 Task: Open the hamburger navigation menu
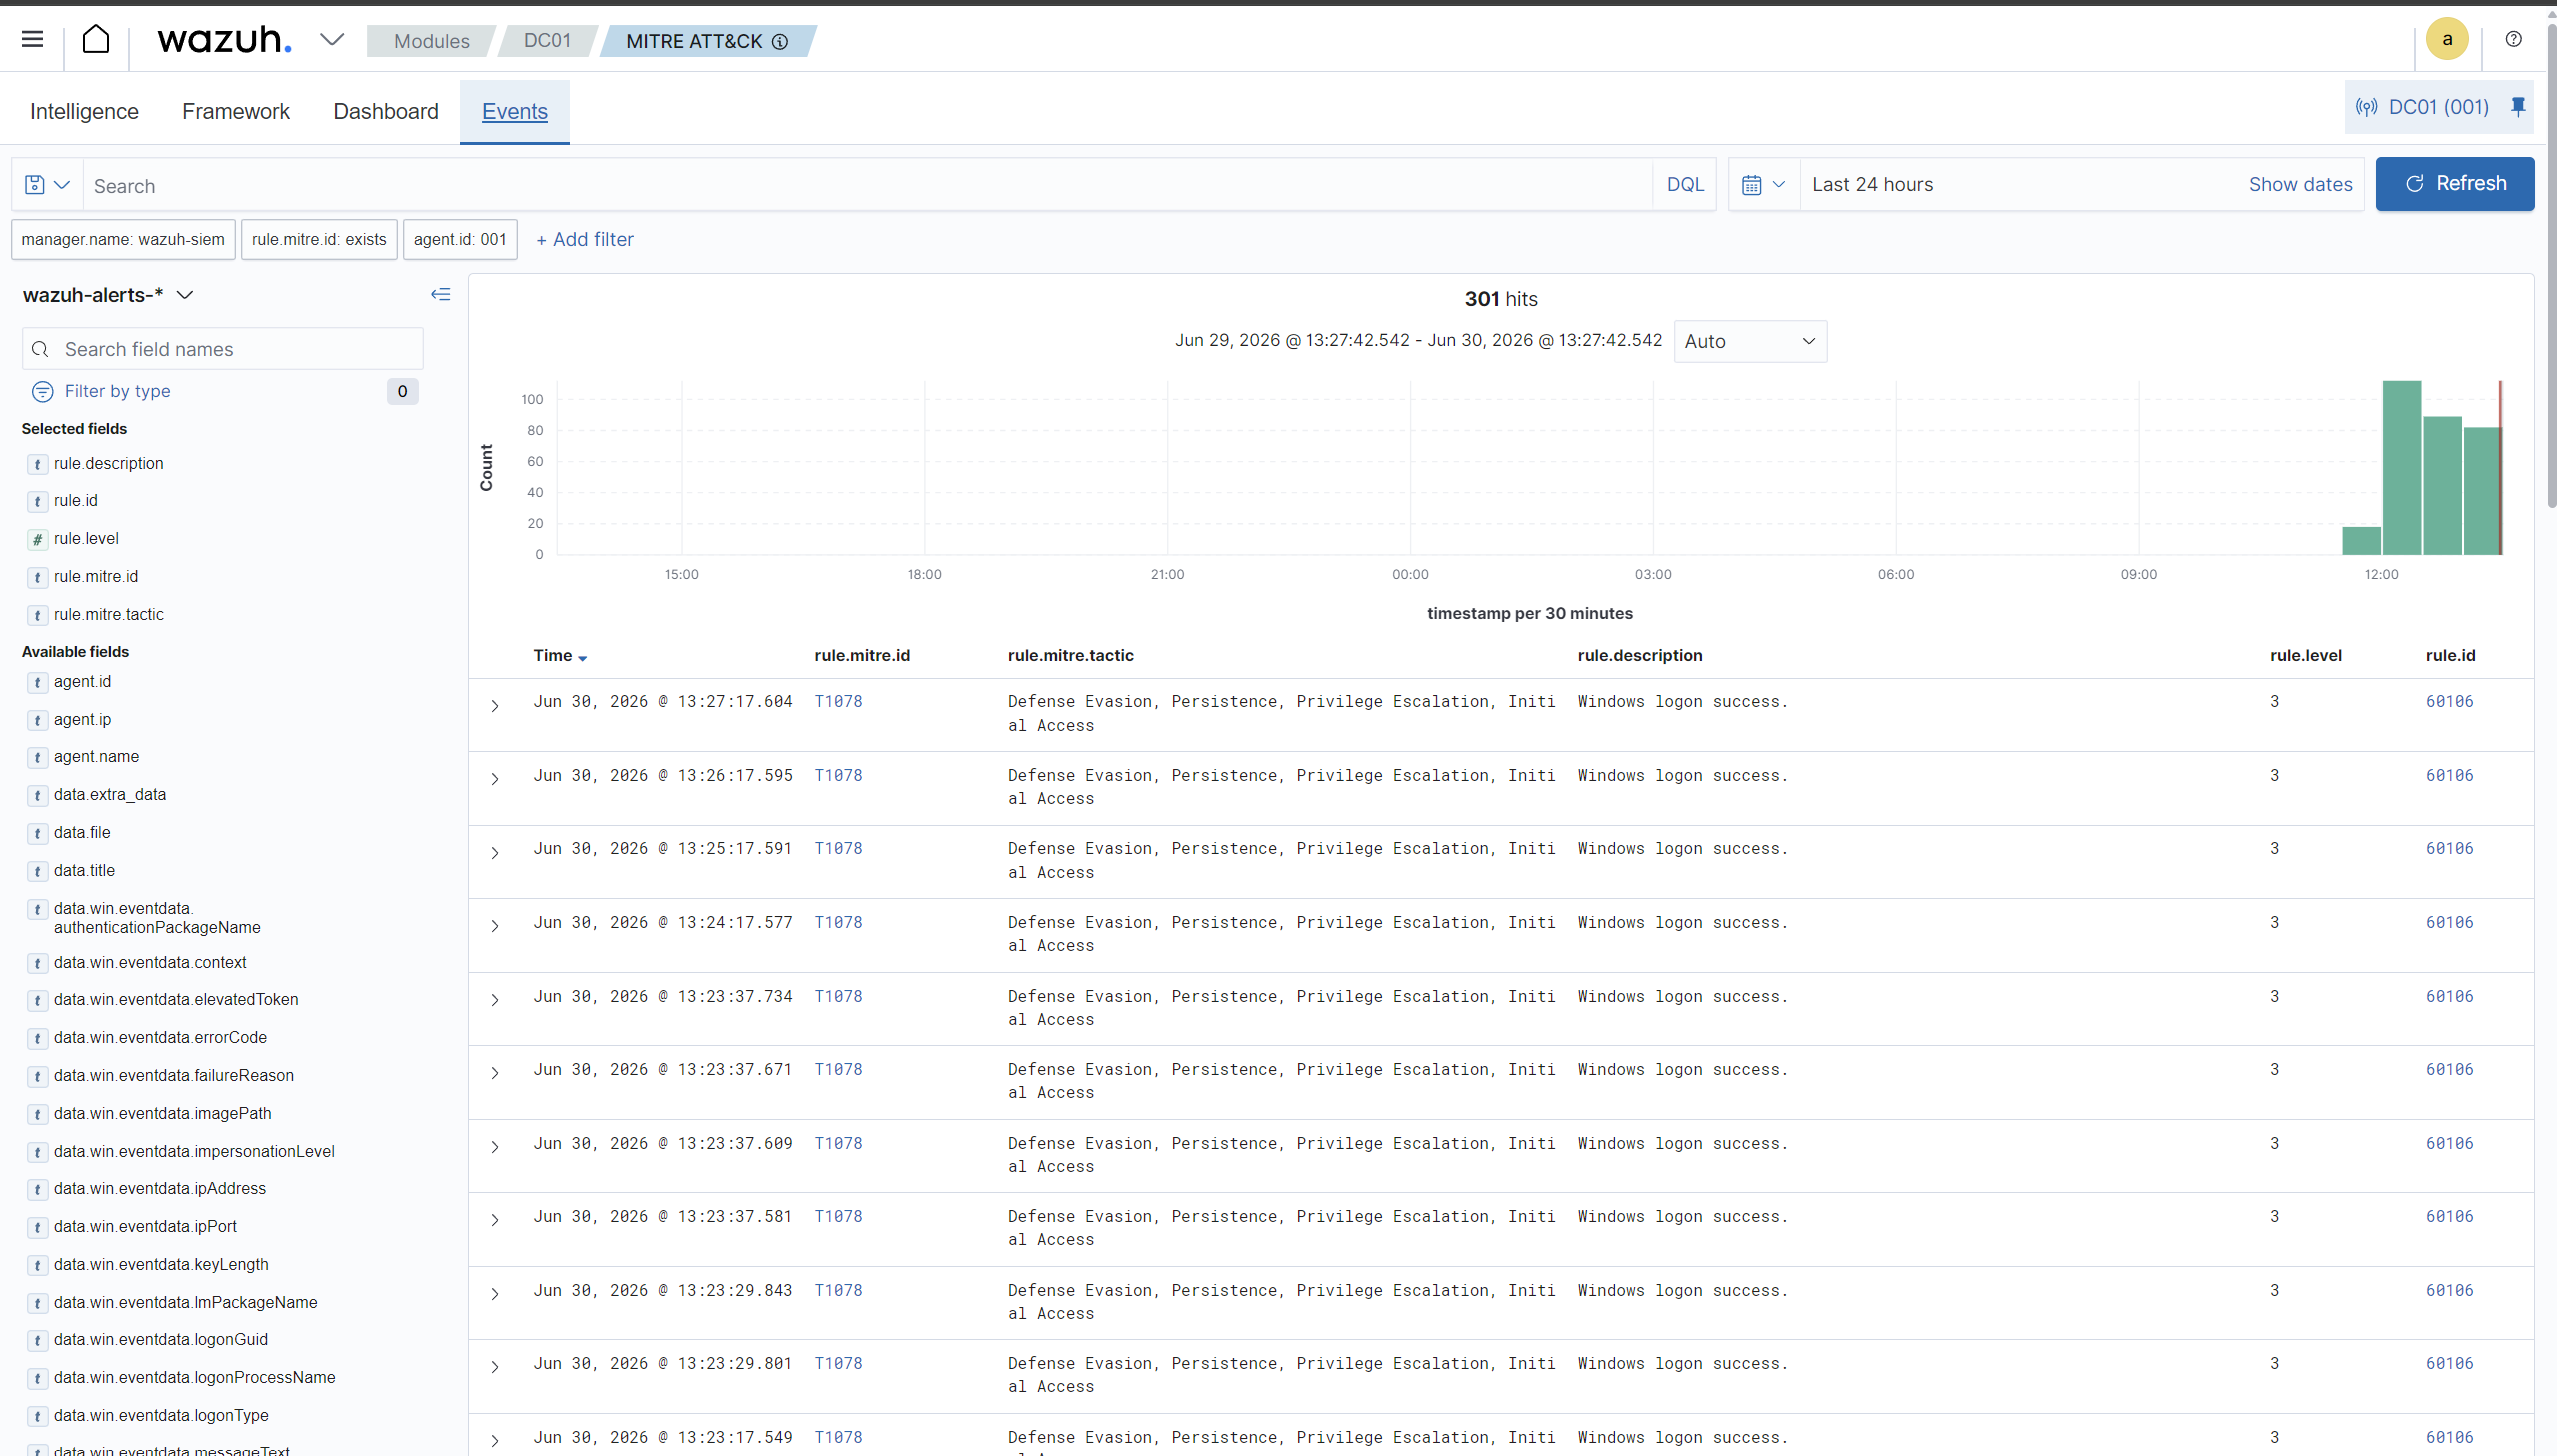pyautogui.click(x=32, y=39)
